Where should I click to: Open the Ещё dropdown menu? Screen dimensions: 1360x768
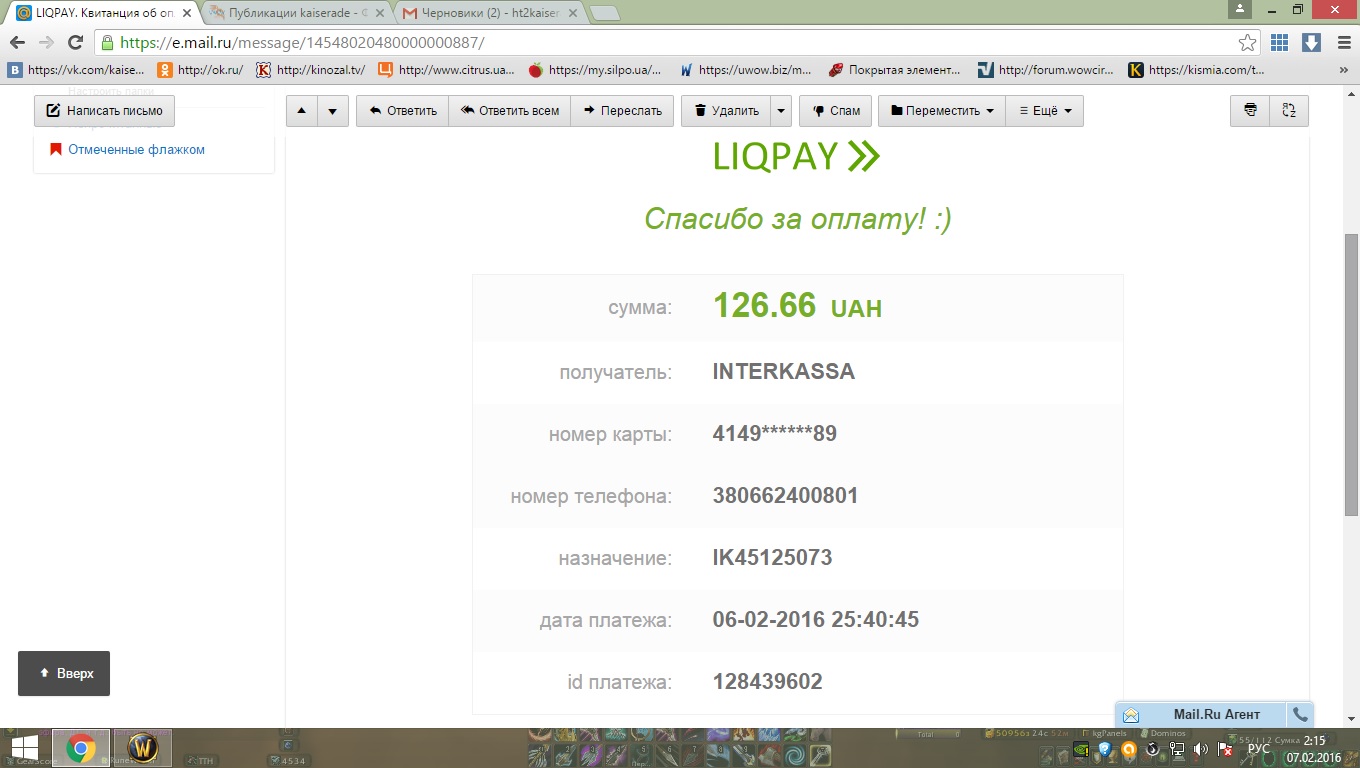tap(1044, 111)
